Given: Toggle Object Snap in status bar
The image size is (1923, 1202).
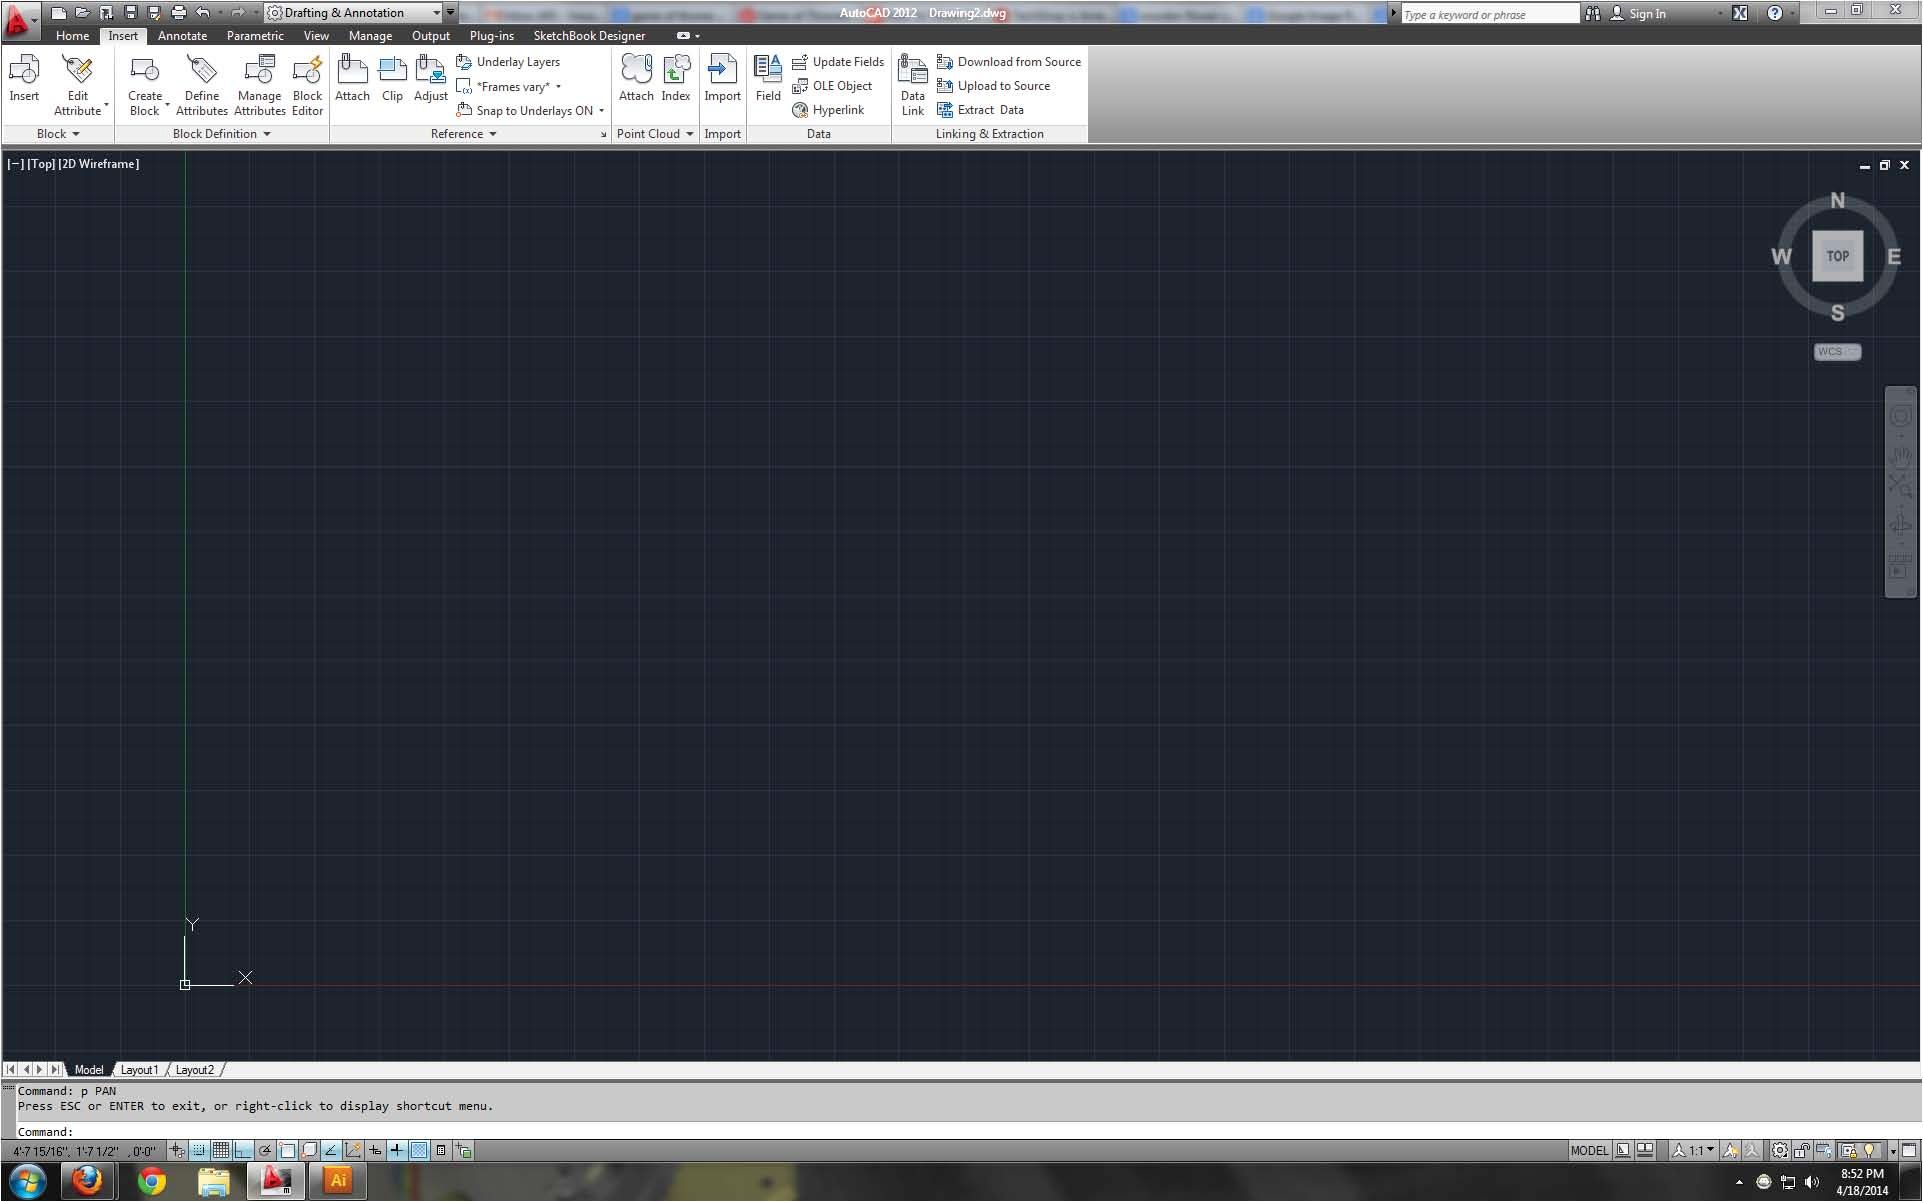Looking at the screenshot, I should click(x=287, y=1150).
